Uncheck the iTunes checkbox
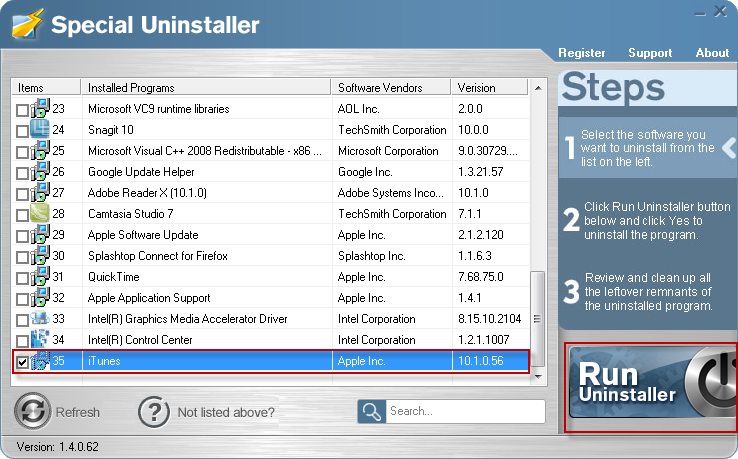This screenshot has width=738, height=459. 22,362
